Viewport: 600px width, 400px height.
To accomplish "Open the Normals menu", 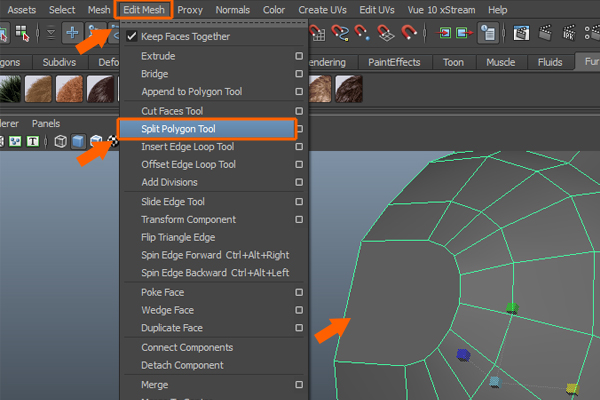I will click(x=235, y=10).
